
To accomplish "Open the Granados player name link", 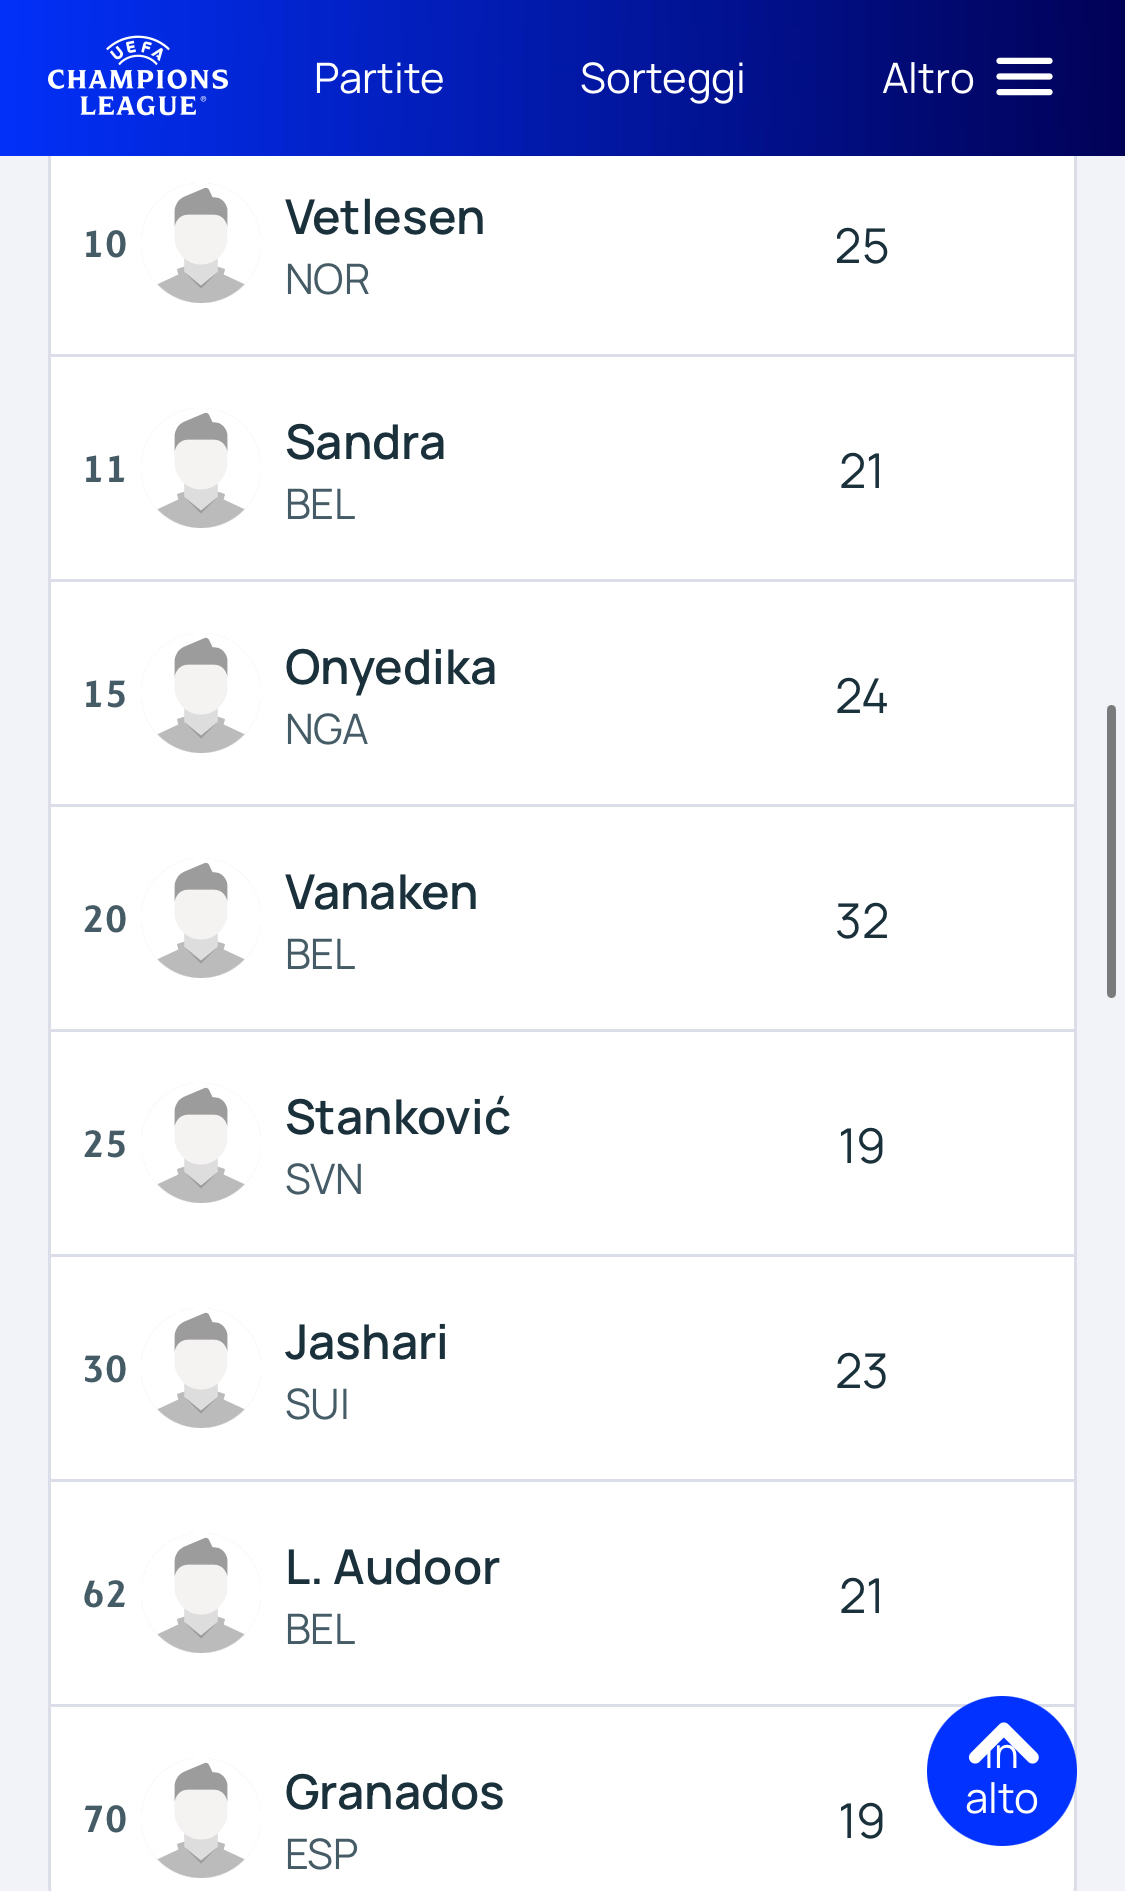I will (394, 1793).
